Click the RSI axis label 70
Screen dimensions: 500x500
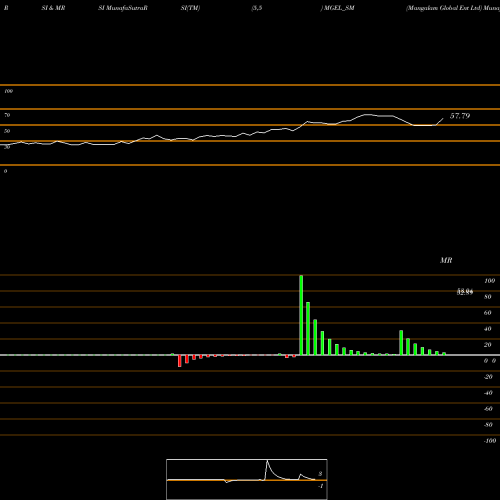tap(7, 115)
